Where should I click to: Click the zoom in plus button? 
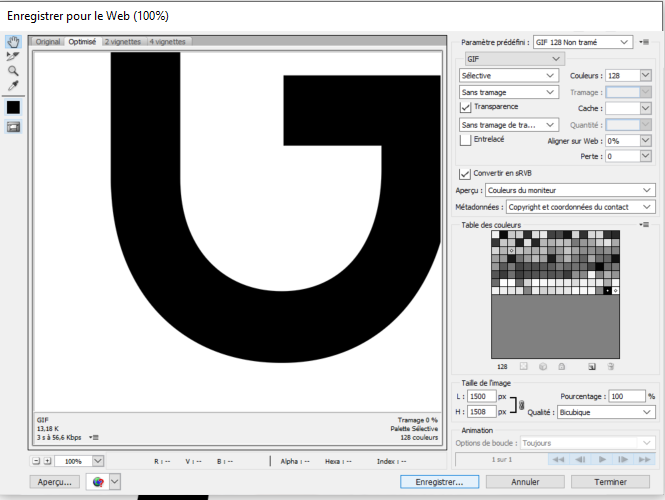click(48, 461)
